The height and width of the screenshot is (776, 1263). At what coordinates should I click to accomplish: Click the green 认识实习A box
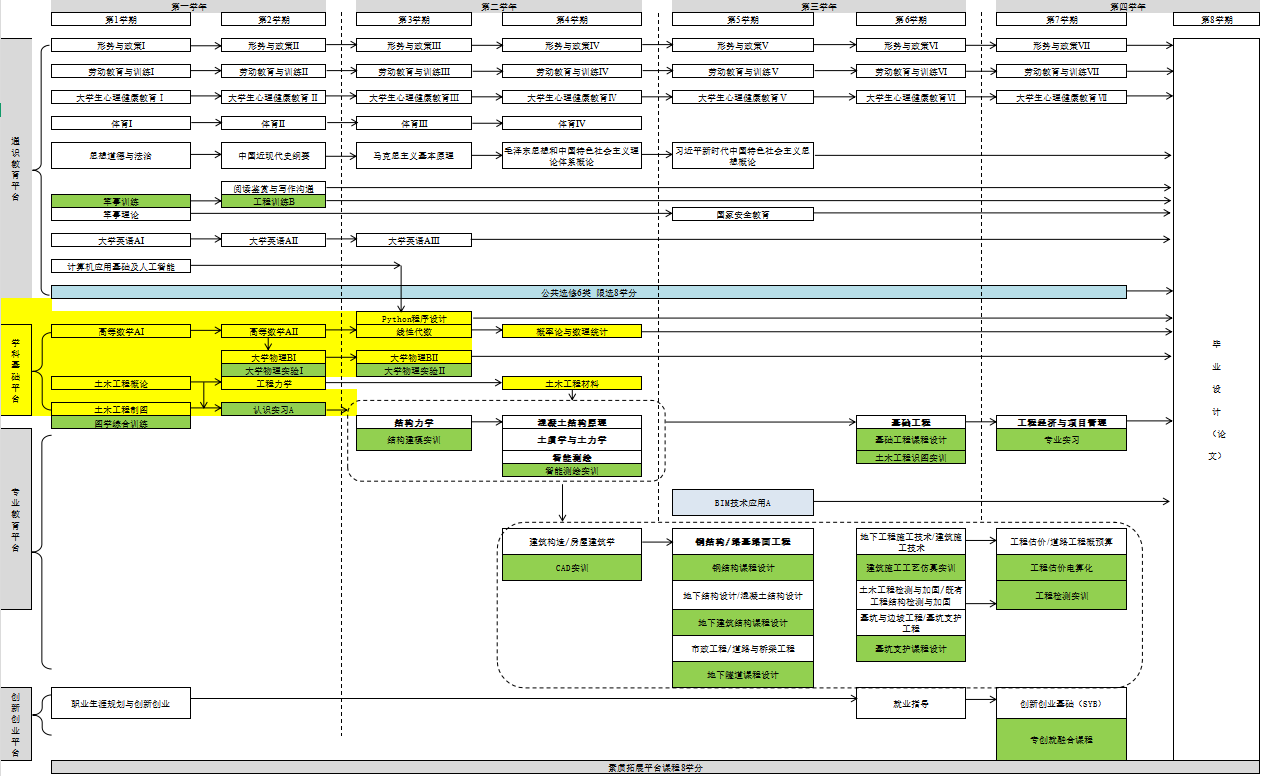click(273, 409)
